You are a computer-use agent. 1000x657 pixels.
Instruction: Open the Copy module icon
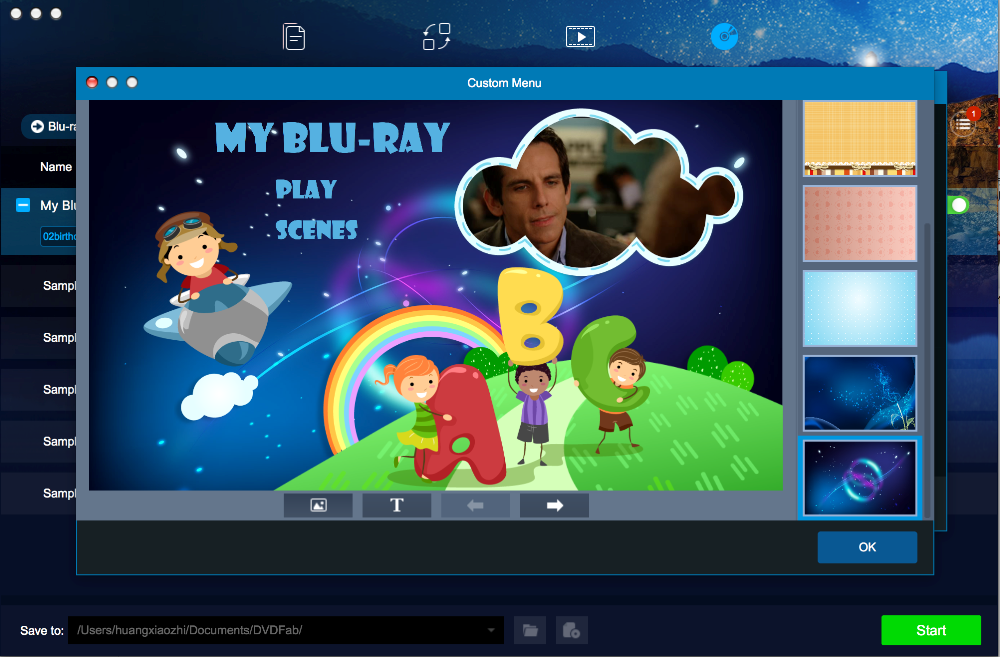294,37
